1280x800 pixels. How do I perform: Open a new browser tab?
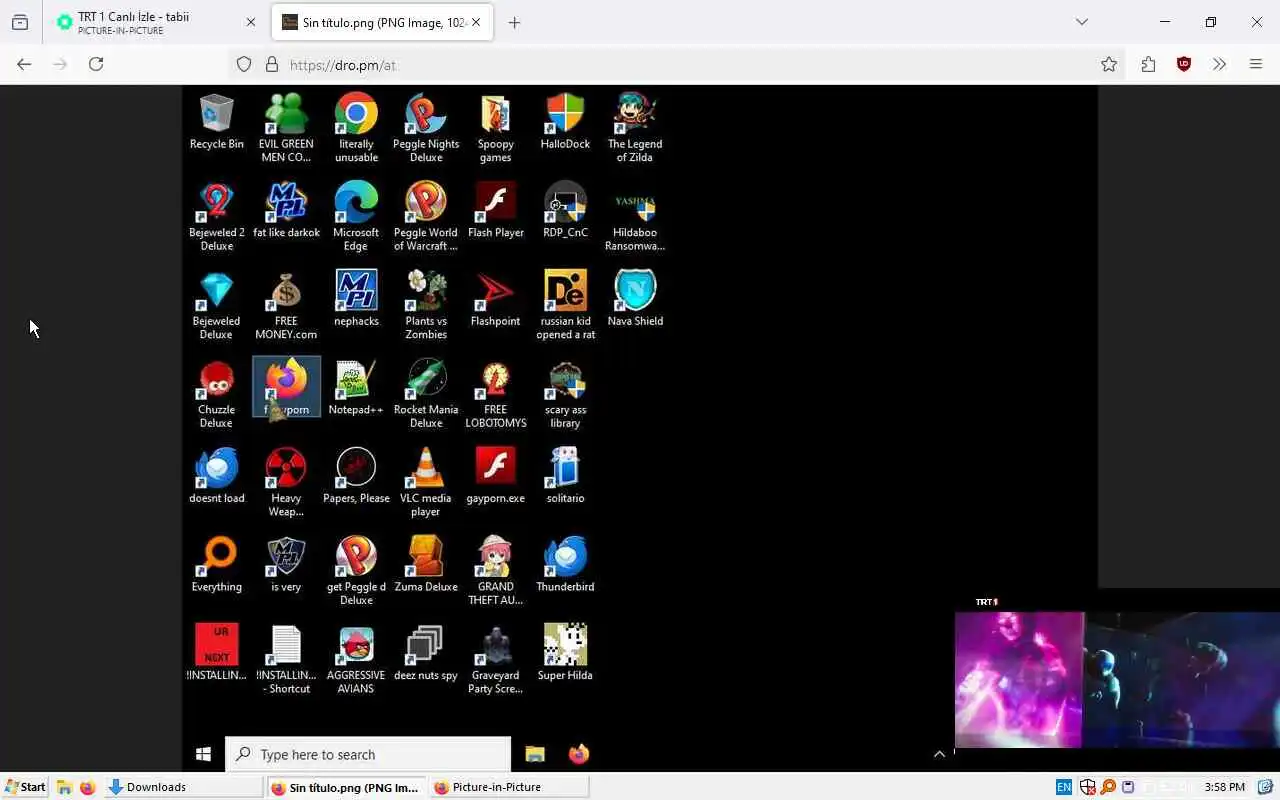[514, 22]
